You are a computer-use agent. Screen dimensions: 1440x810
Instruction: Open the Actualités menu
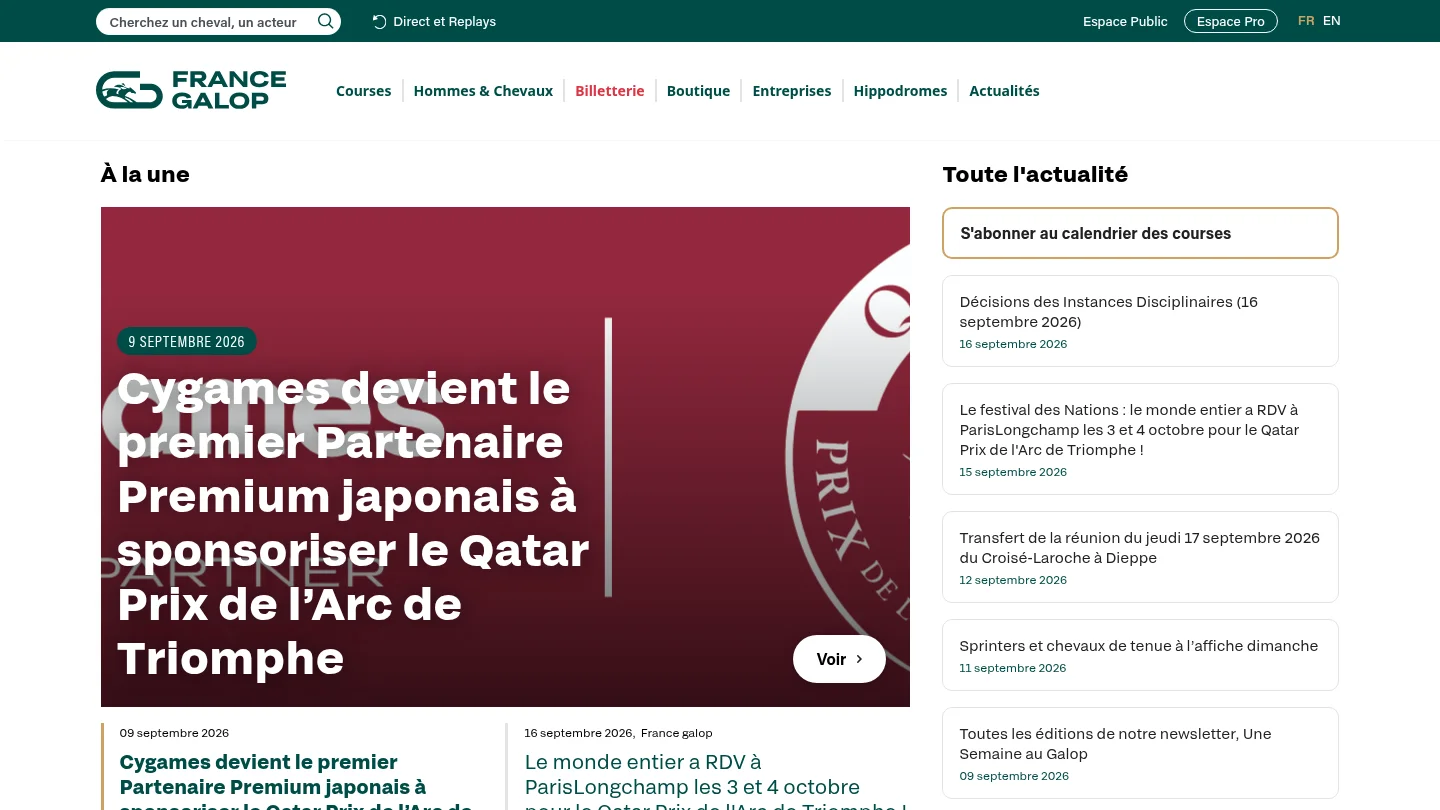point(1004,91)
